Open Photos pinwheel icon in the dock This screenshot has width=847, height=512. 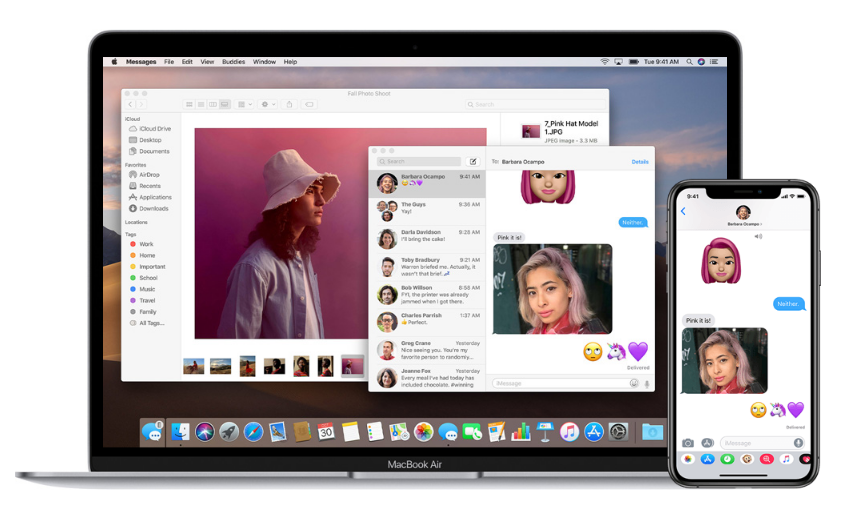tap(424, 432)
